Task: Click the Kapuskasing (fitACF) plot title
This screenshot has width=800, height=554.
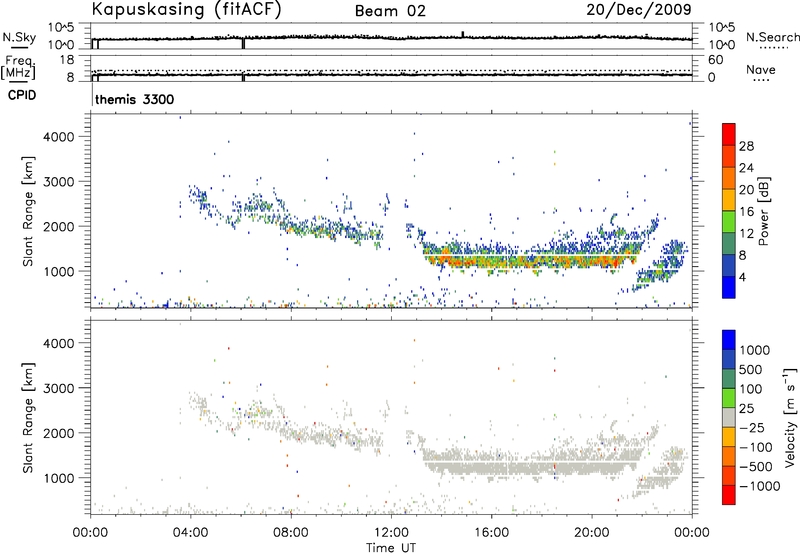Action: point(186,9)
